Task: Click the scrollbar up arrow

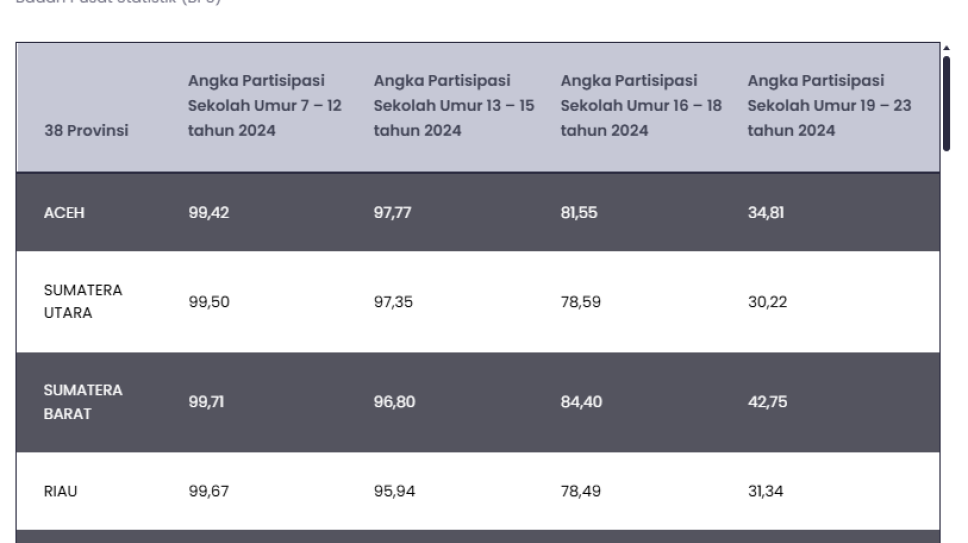Action: coord(946,48)
